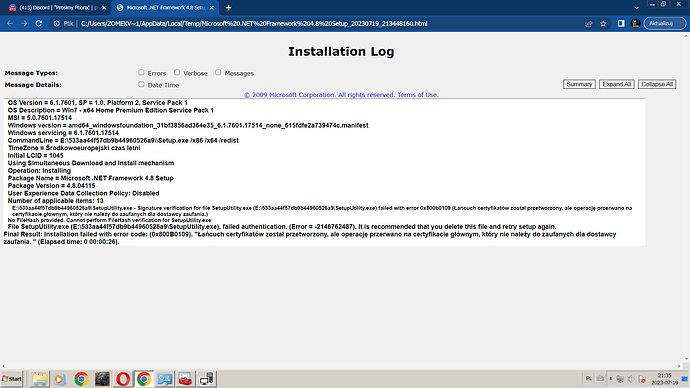Click the Collapse All button
690x388 pixels.
657,84
